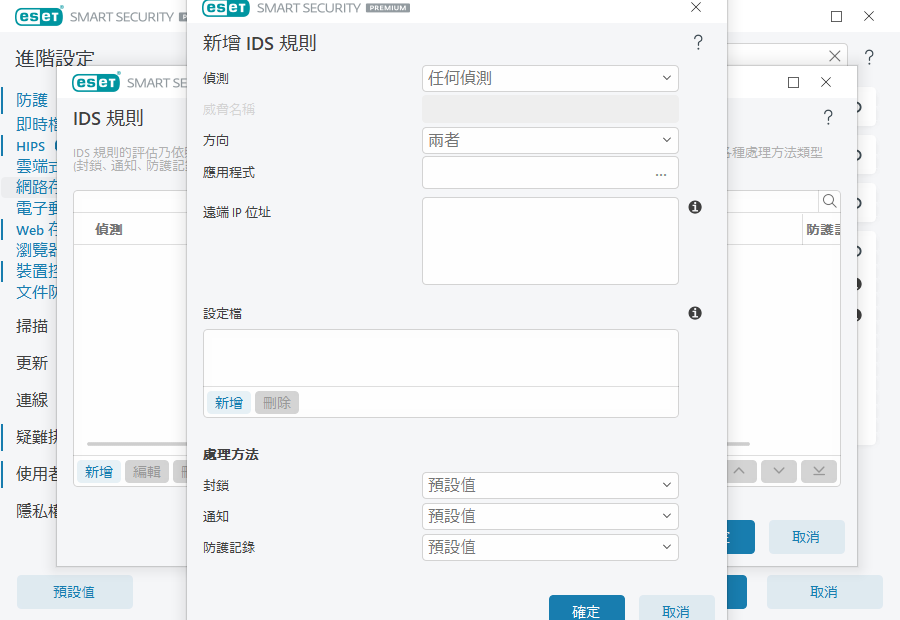
Task: Open the 偵測 dropdown showing 任何偵測
Action: click(x=550, y=78)
